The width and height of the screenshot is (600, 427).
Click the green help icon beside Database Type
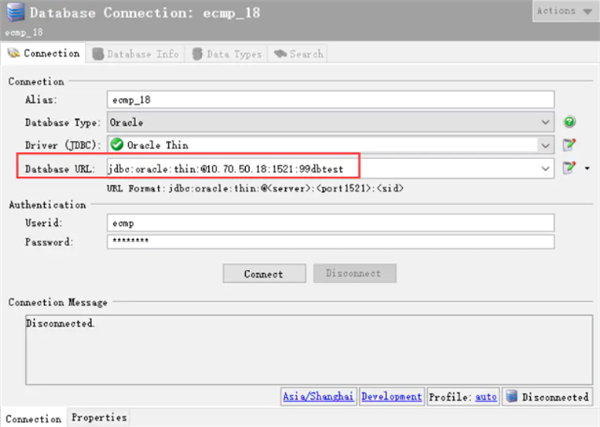click(570, 122)
